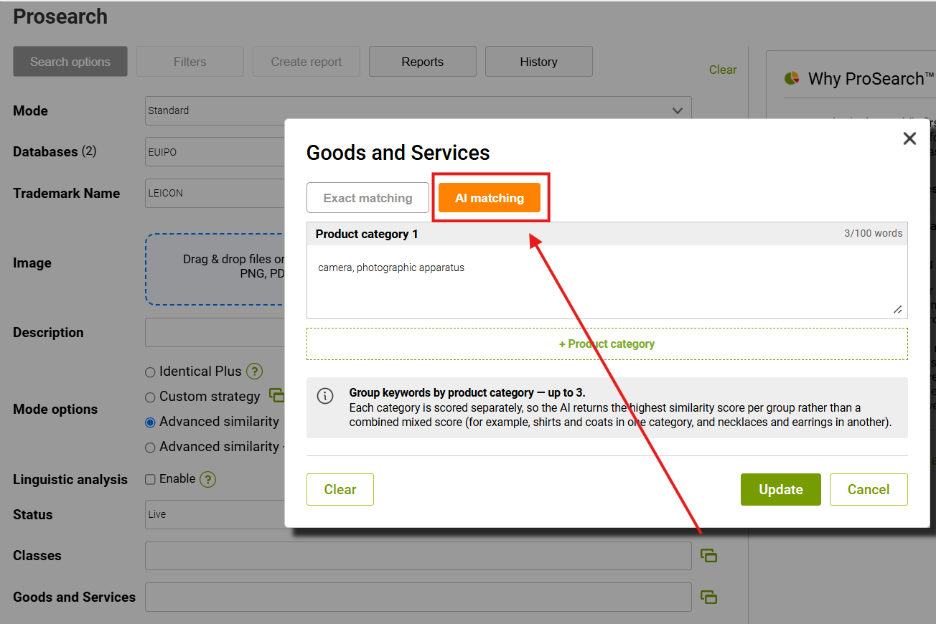
Task: Click the green Update button
Action: pos(780,490)
